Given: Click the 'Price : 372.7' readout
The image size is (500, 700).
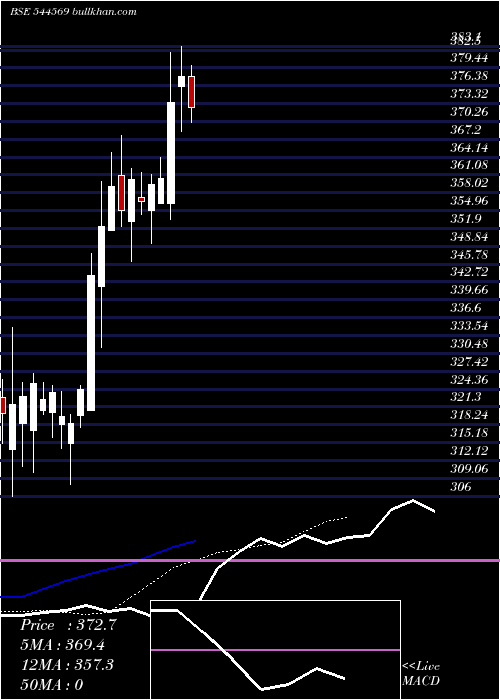Looking at the screenshot, I should point(69,625).
